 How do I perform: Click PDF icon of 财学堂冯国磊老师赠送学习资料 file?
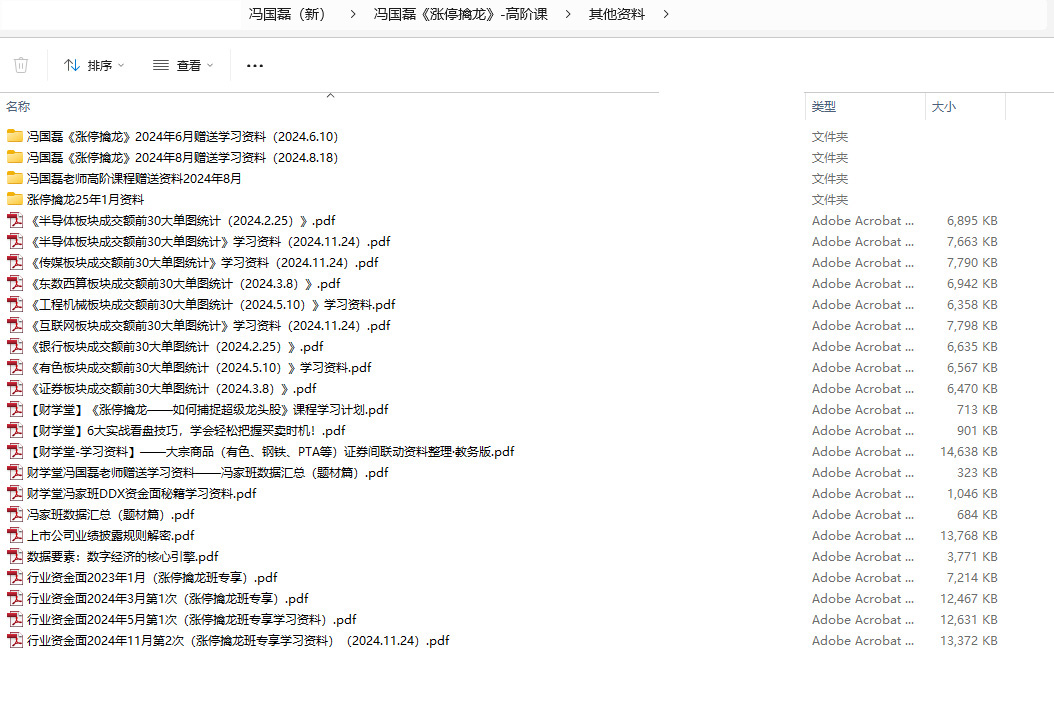15,473
